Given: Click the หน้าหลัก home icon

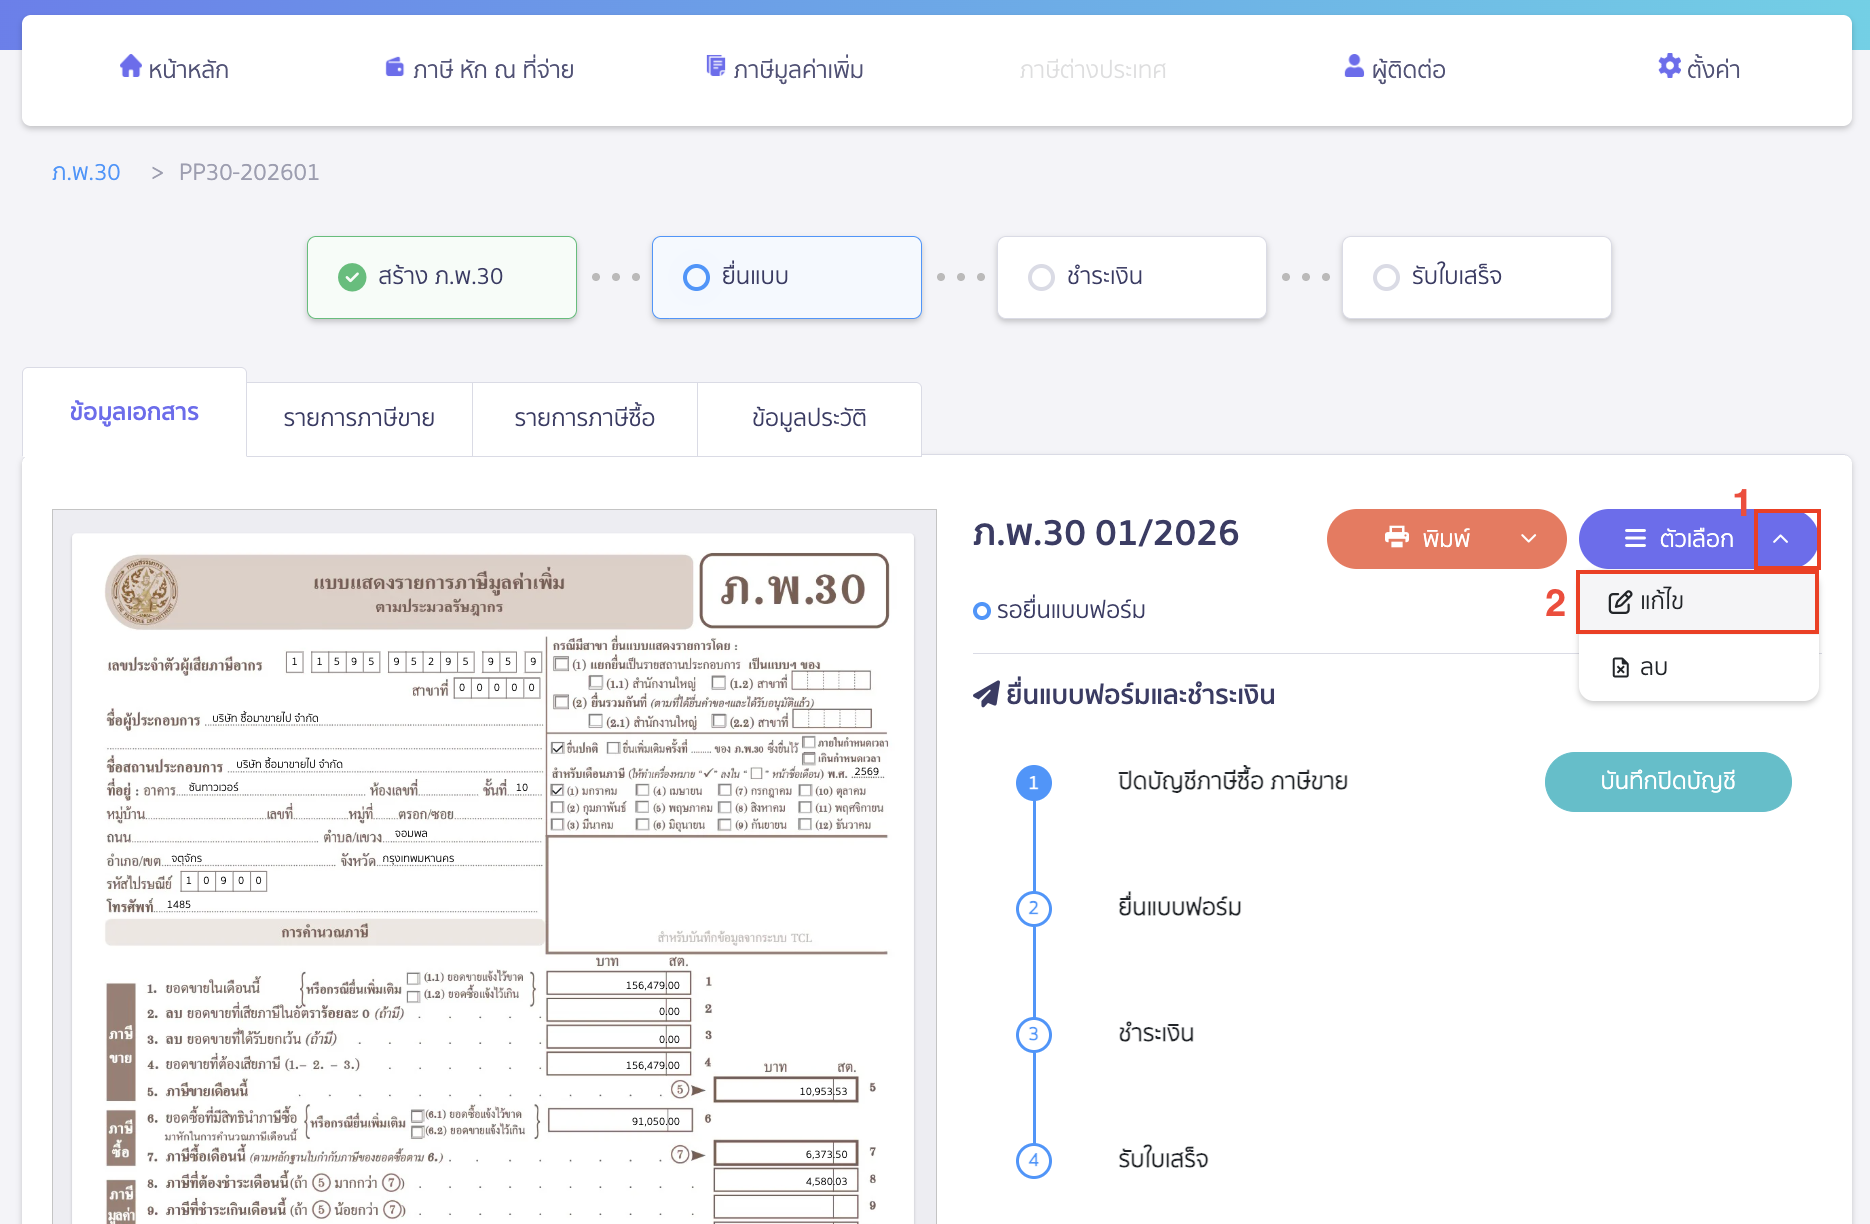Looking at the screenshot, I should point(131,66).
